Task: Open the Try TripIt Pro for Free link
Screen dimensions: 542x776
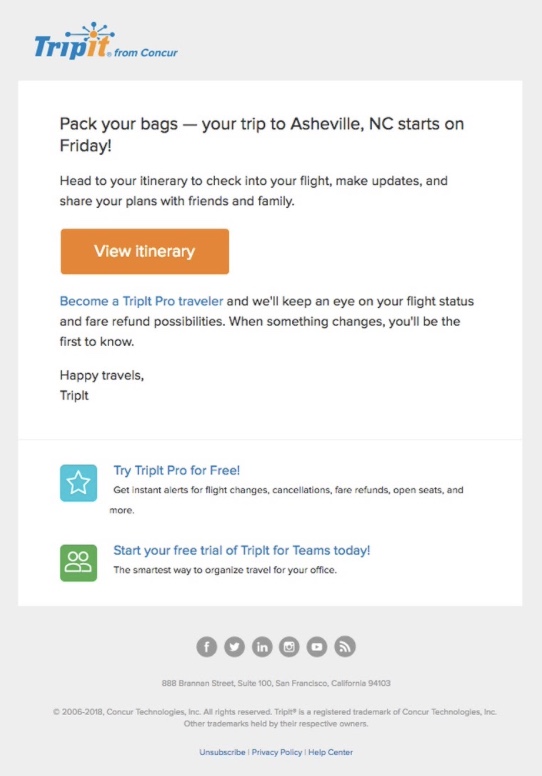Action: coord(177,470)
